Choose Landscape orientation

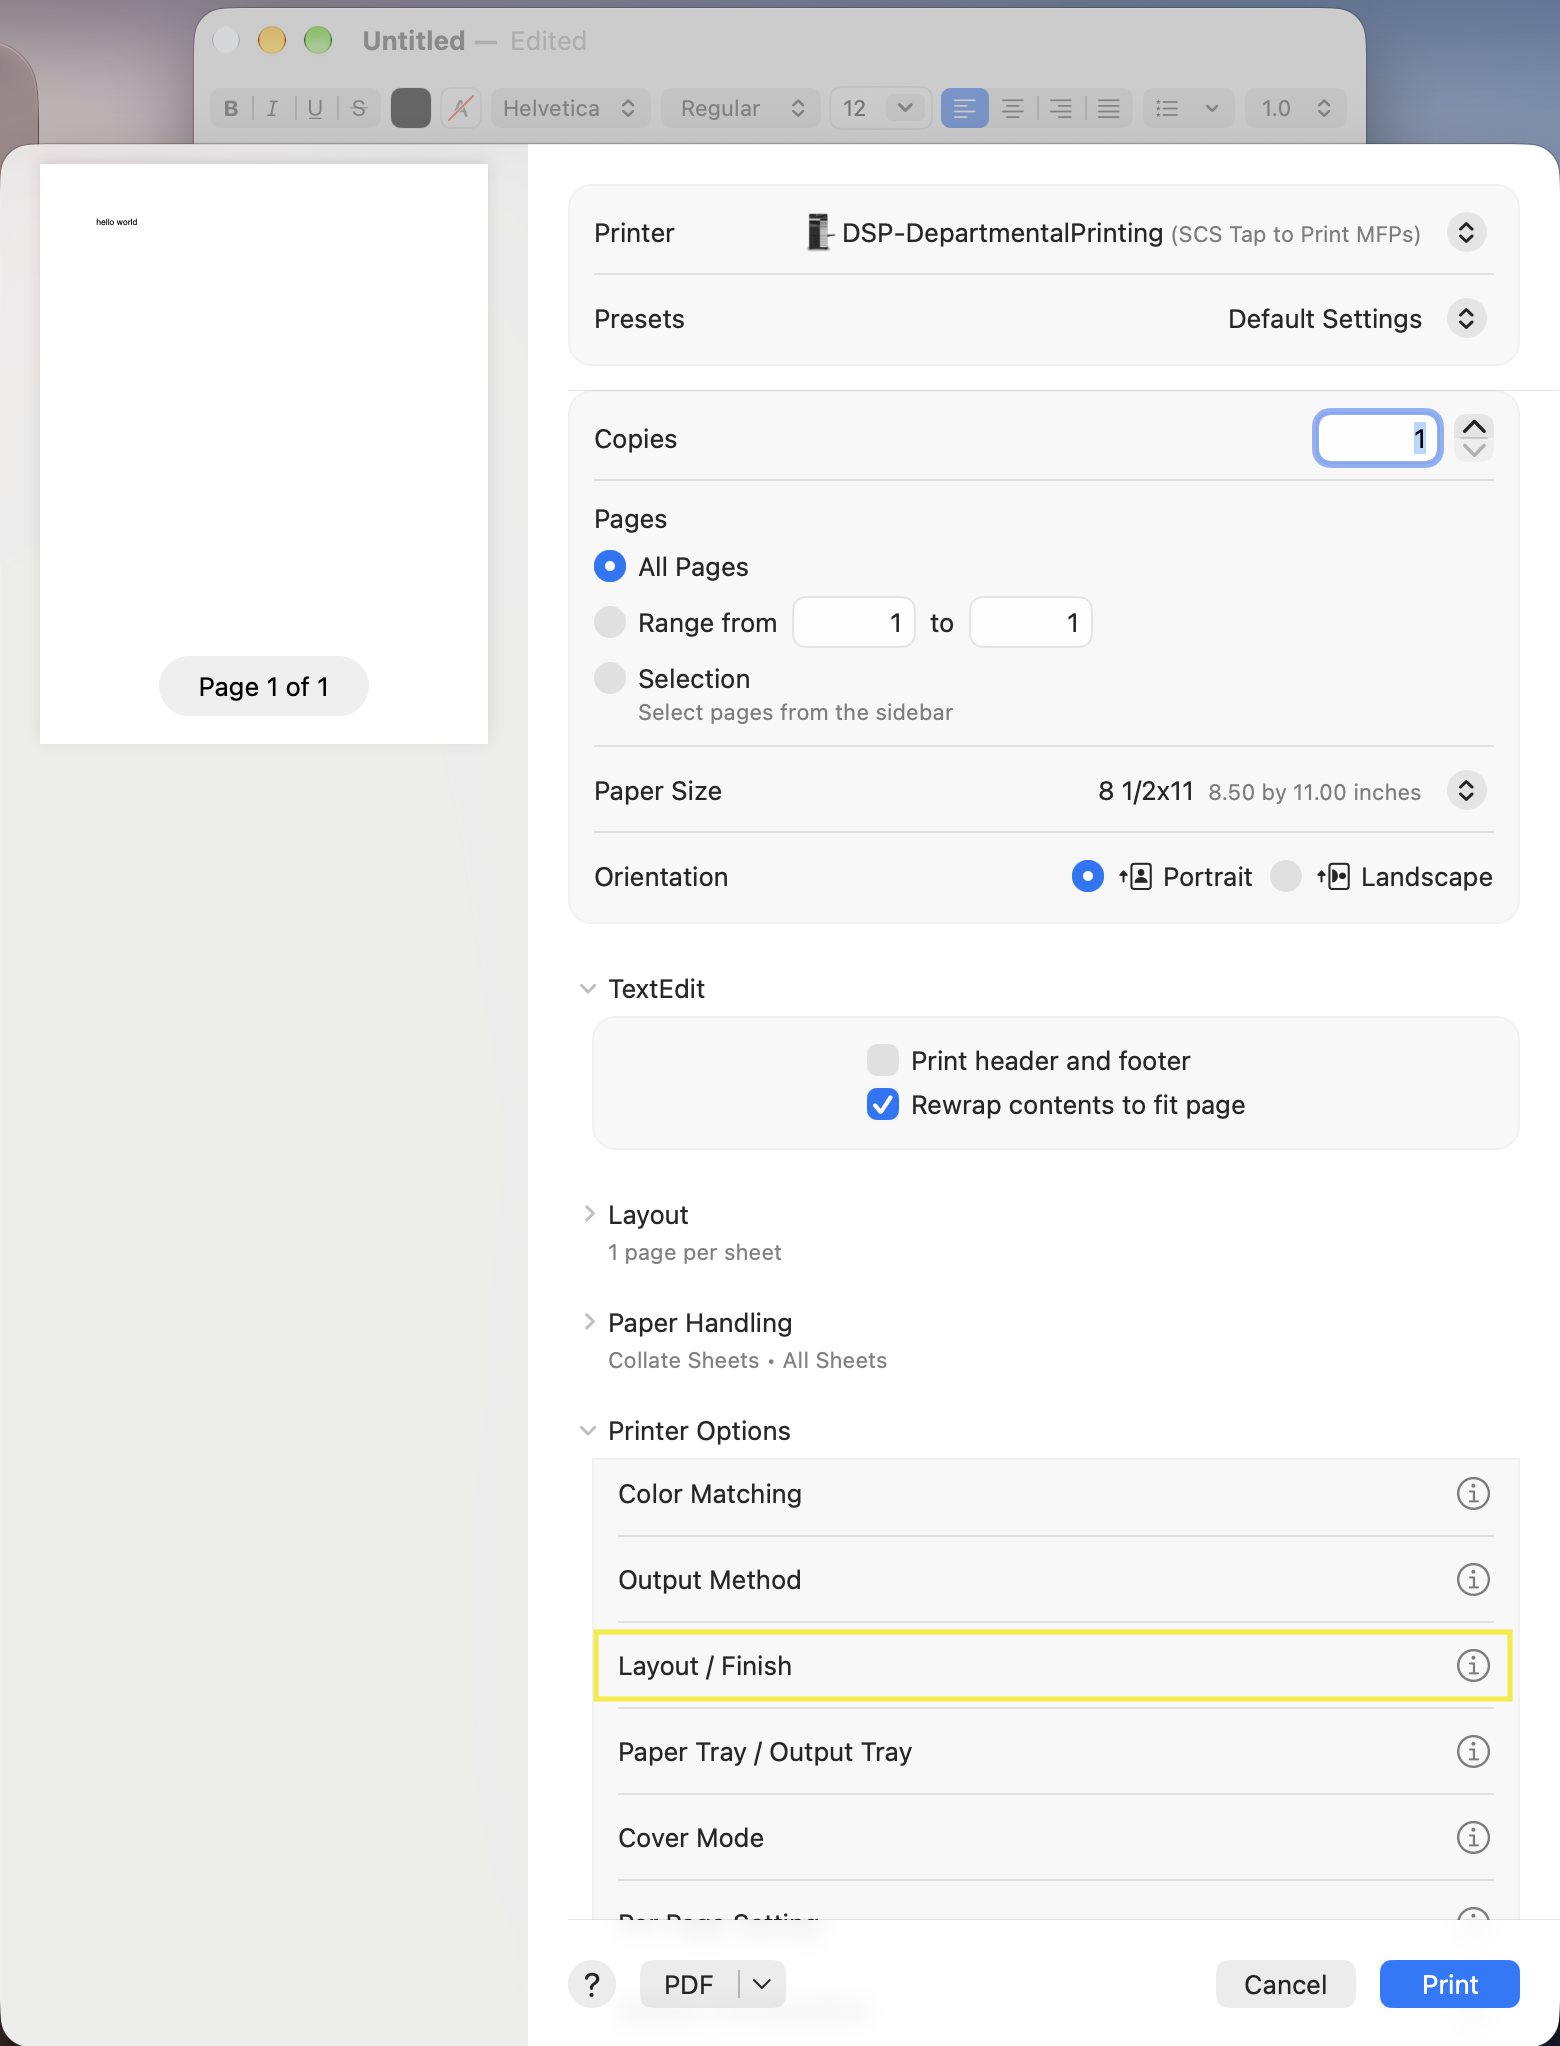(1286, 876)
